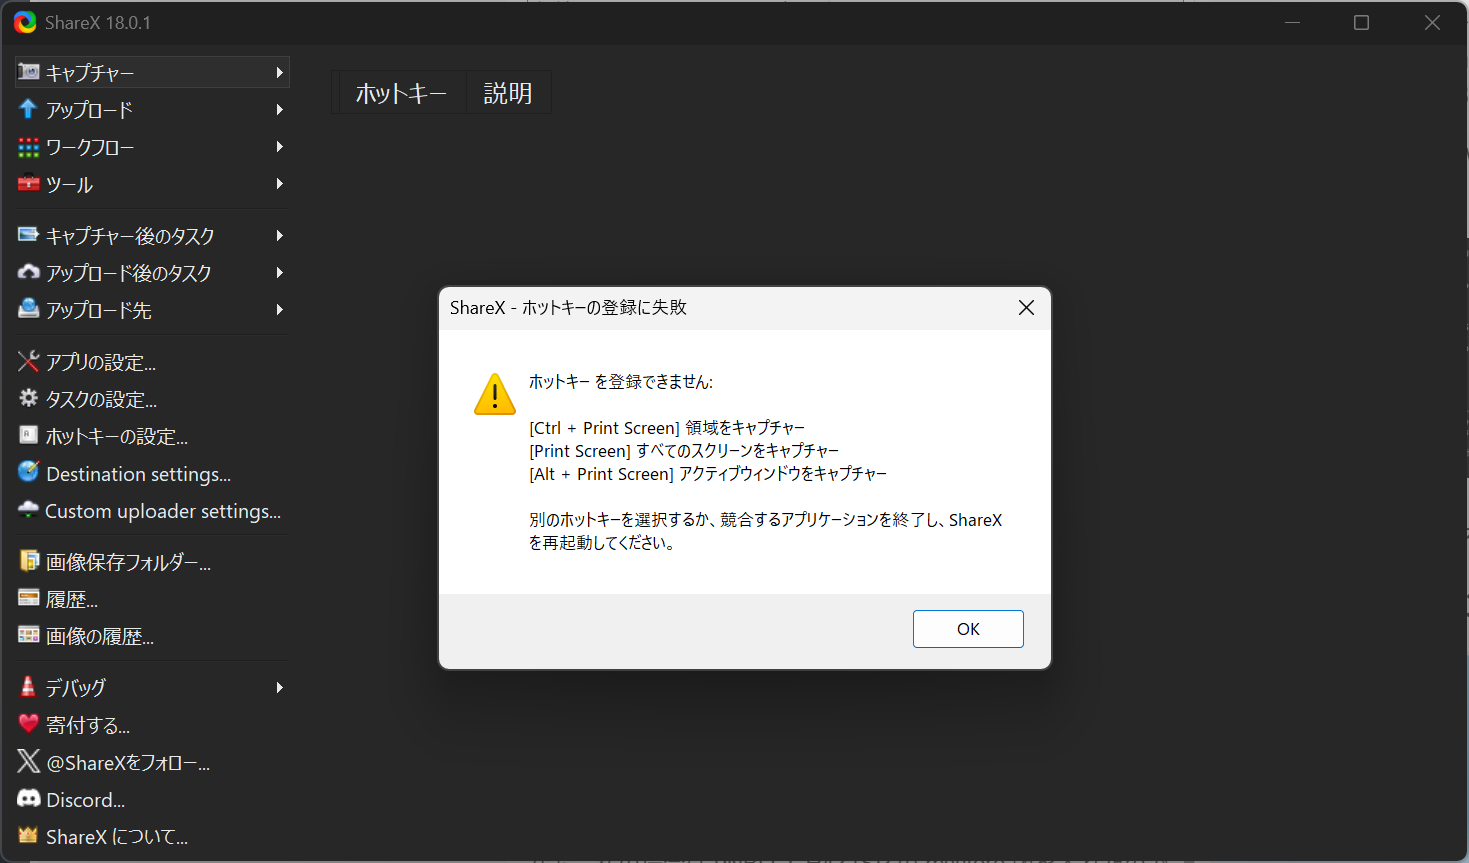Open Destination settings menu item
The image size is (1469, 863).
tap(138, 474)
